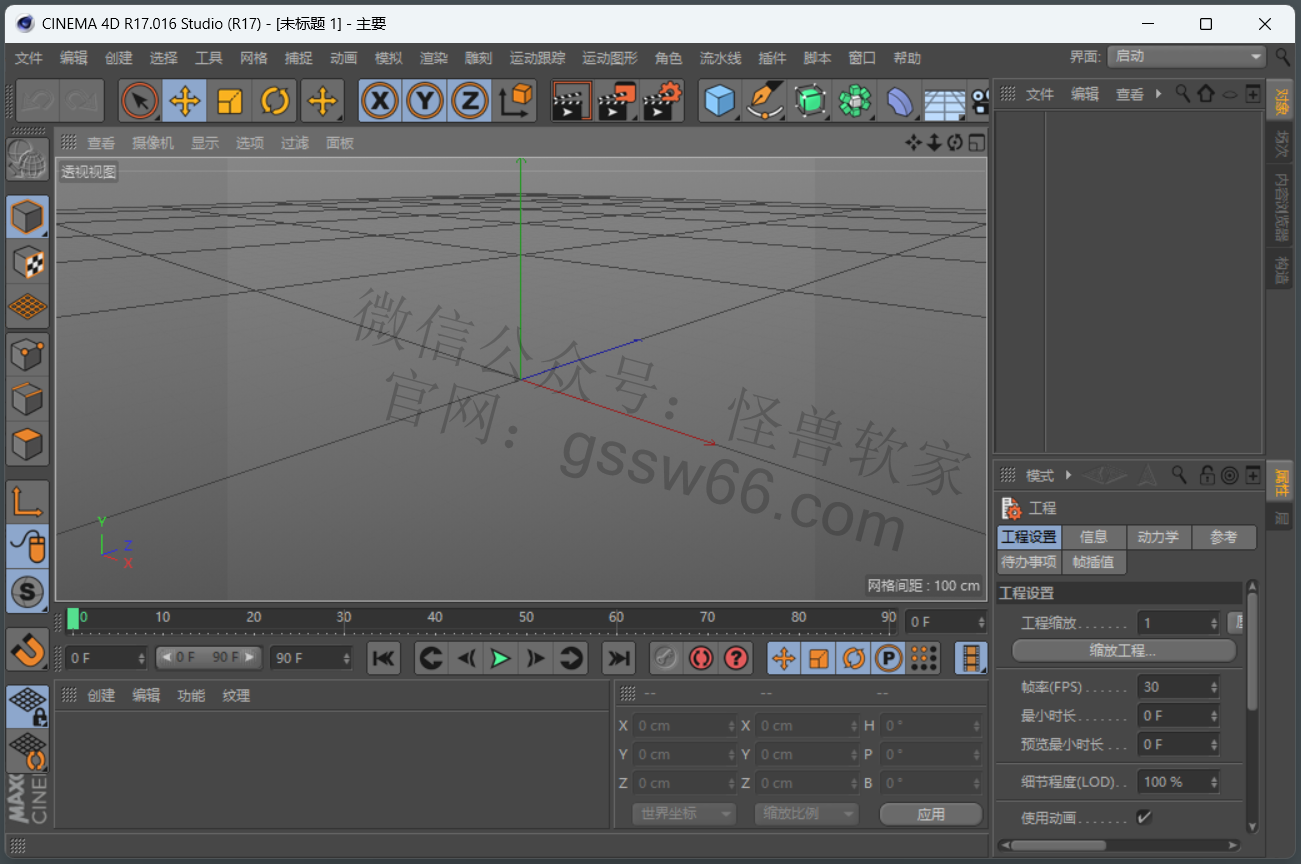The width and height of the screenshot is (1301, 864).
Task: Switch to the 动力学 tab
Action: [x=1158, y=537]
